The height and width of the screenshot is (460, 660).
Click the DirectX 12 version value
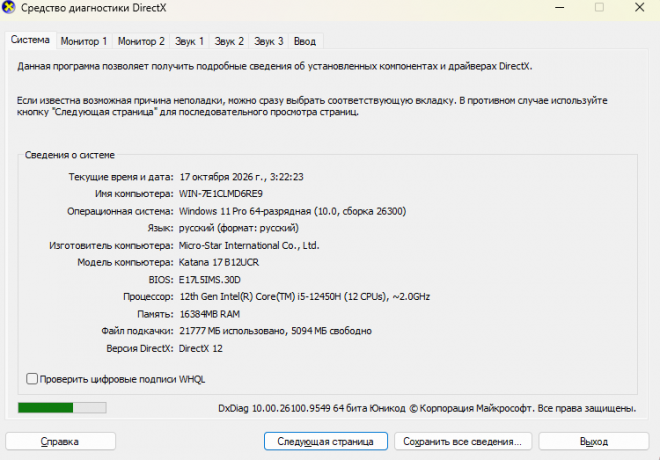(200, 348)
